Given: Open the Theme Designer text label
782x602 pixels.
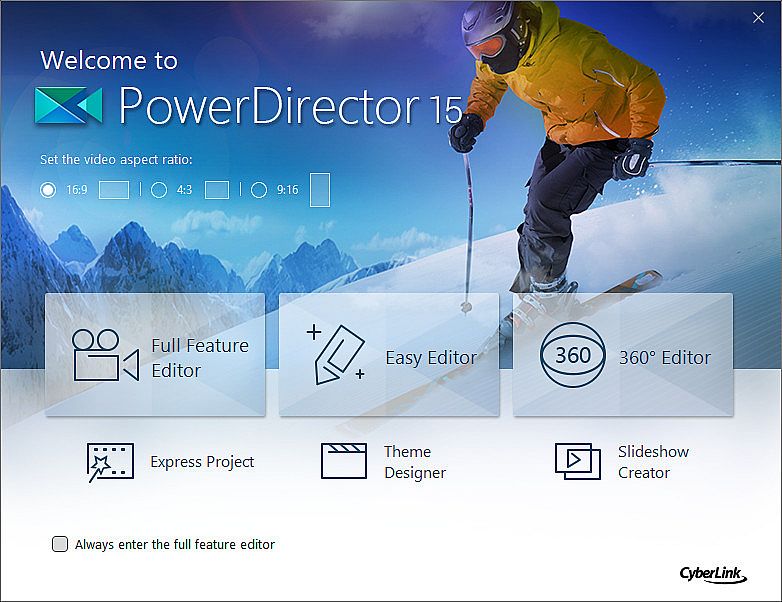Looking at the screenshot, I should pos(414,462).
